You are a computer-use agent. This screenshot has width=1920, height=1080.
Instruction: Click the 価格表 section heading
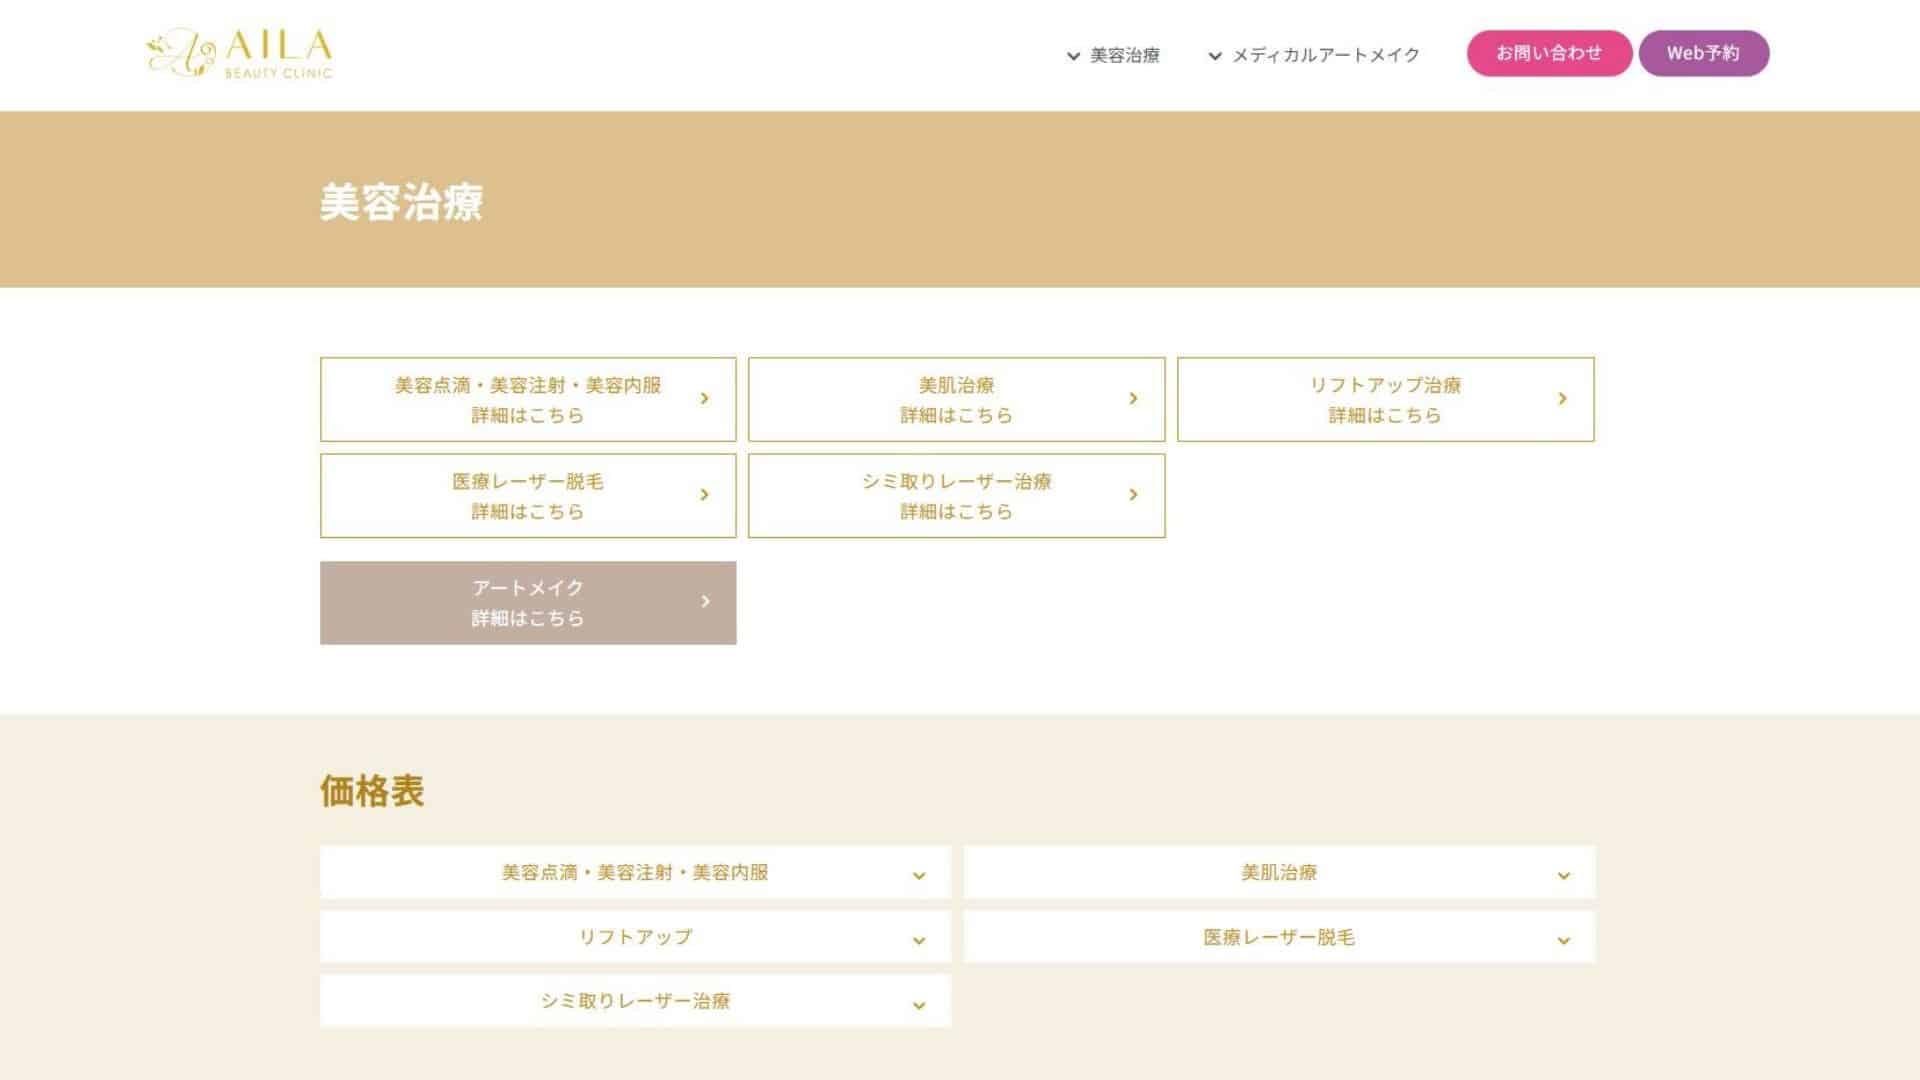click(371, 791)
